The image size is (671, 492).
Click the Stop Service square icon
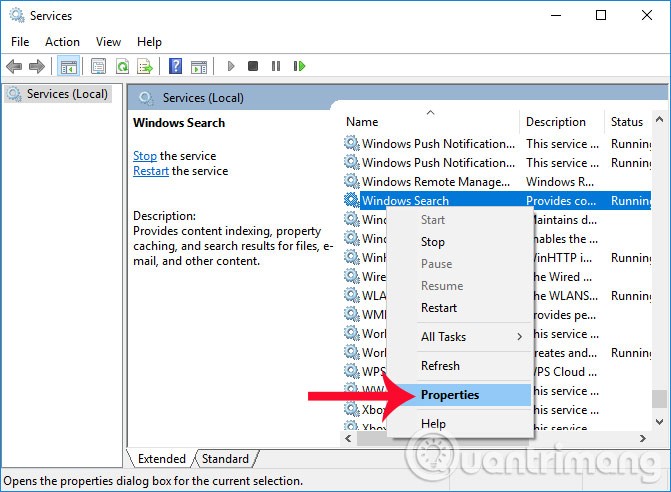253,66
